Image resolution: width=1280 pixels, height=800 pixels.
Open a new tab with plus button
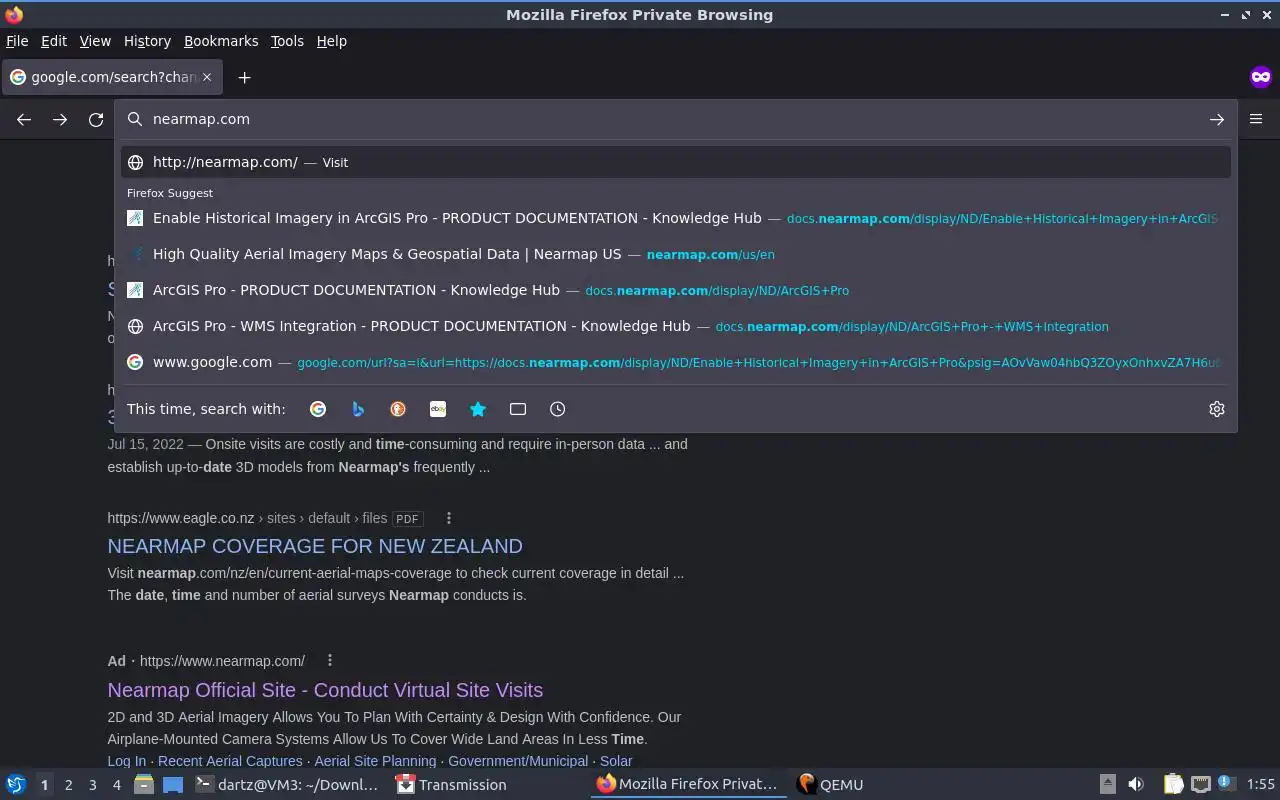click(x=244, y=77)
